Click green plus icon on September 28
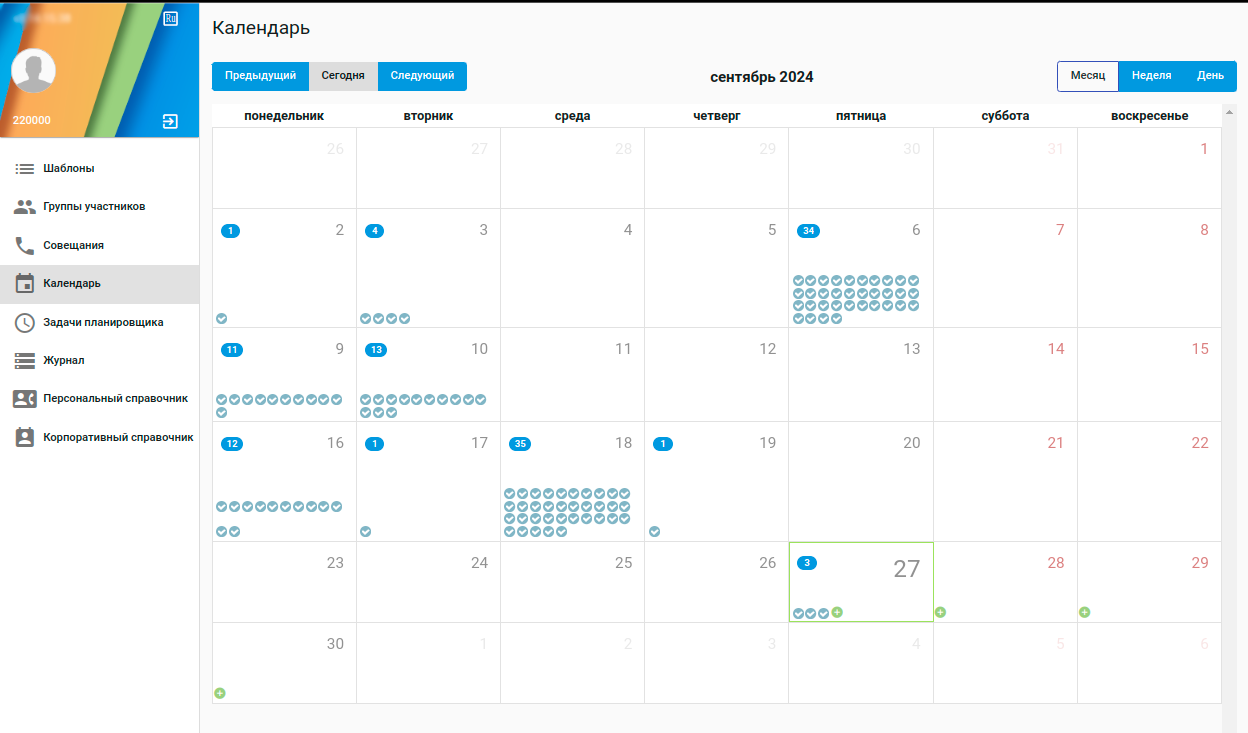This screenshot has width=1248, height=733. [x=941, y=612]
